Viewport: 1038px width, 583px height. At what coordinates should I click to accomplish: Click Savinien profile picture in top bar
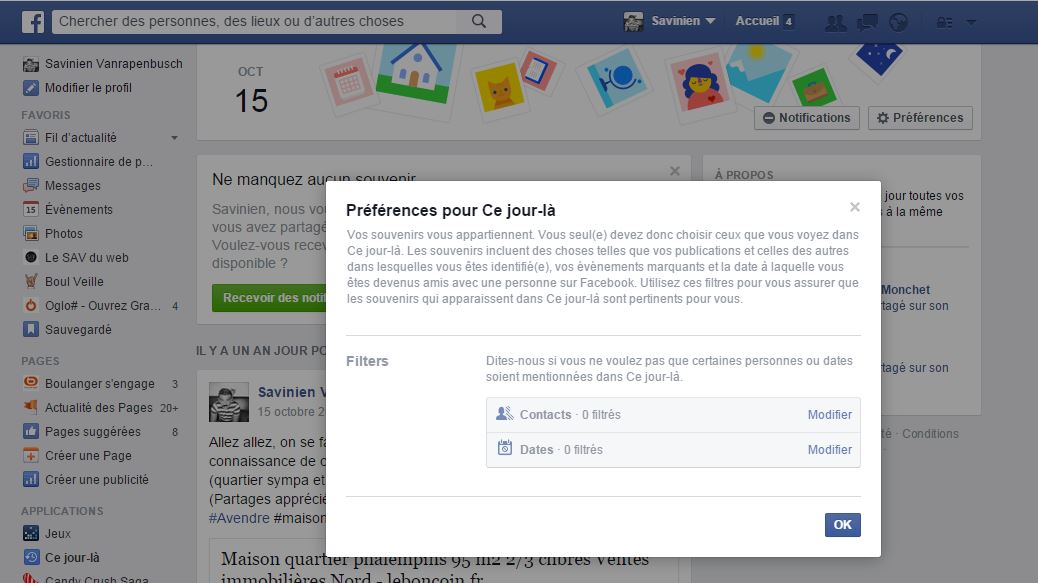coord(633,22)
